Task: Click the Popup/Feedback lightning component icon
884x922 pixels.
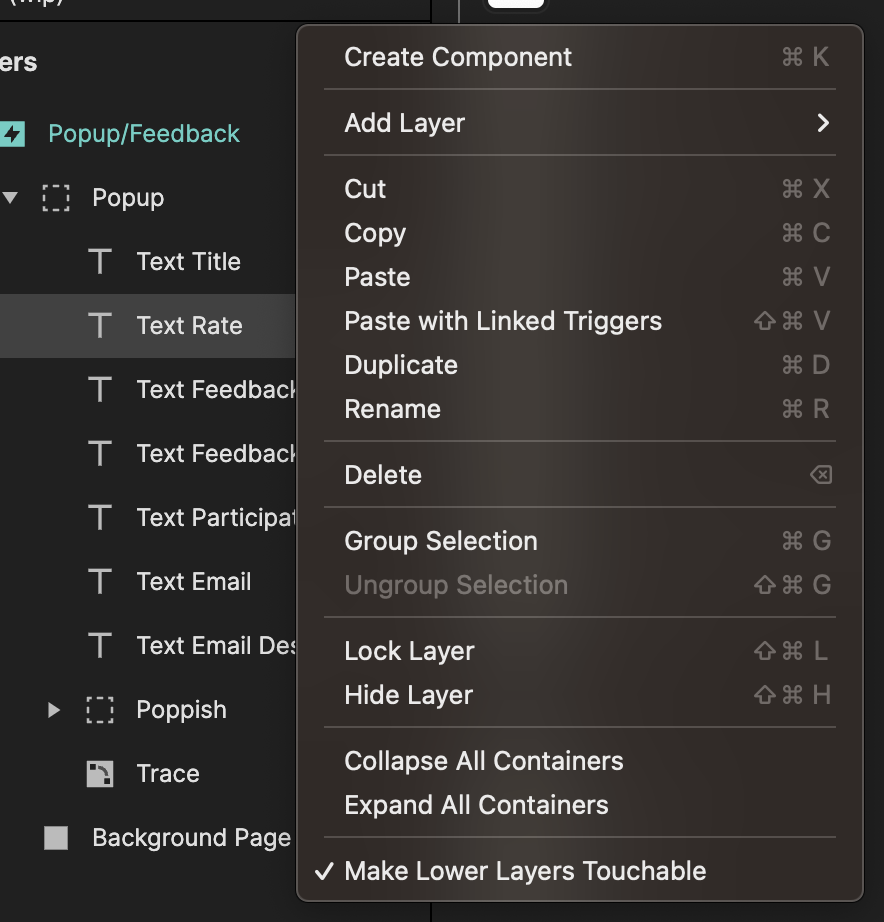Action: tap(12, 133)
